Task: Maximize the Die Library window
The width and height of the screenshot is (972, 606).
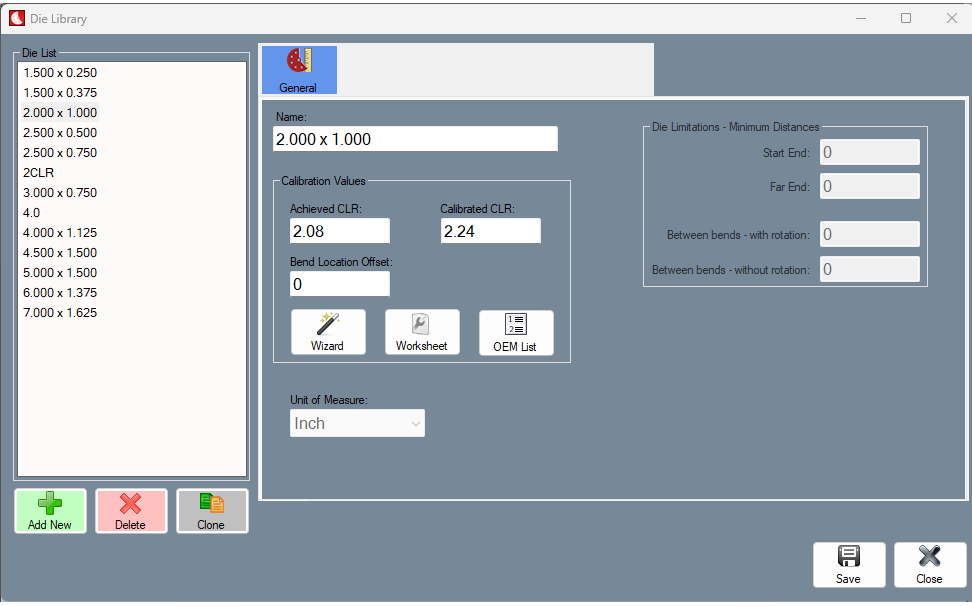Action: [x=906, y=19]
